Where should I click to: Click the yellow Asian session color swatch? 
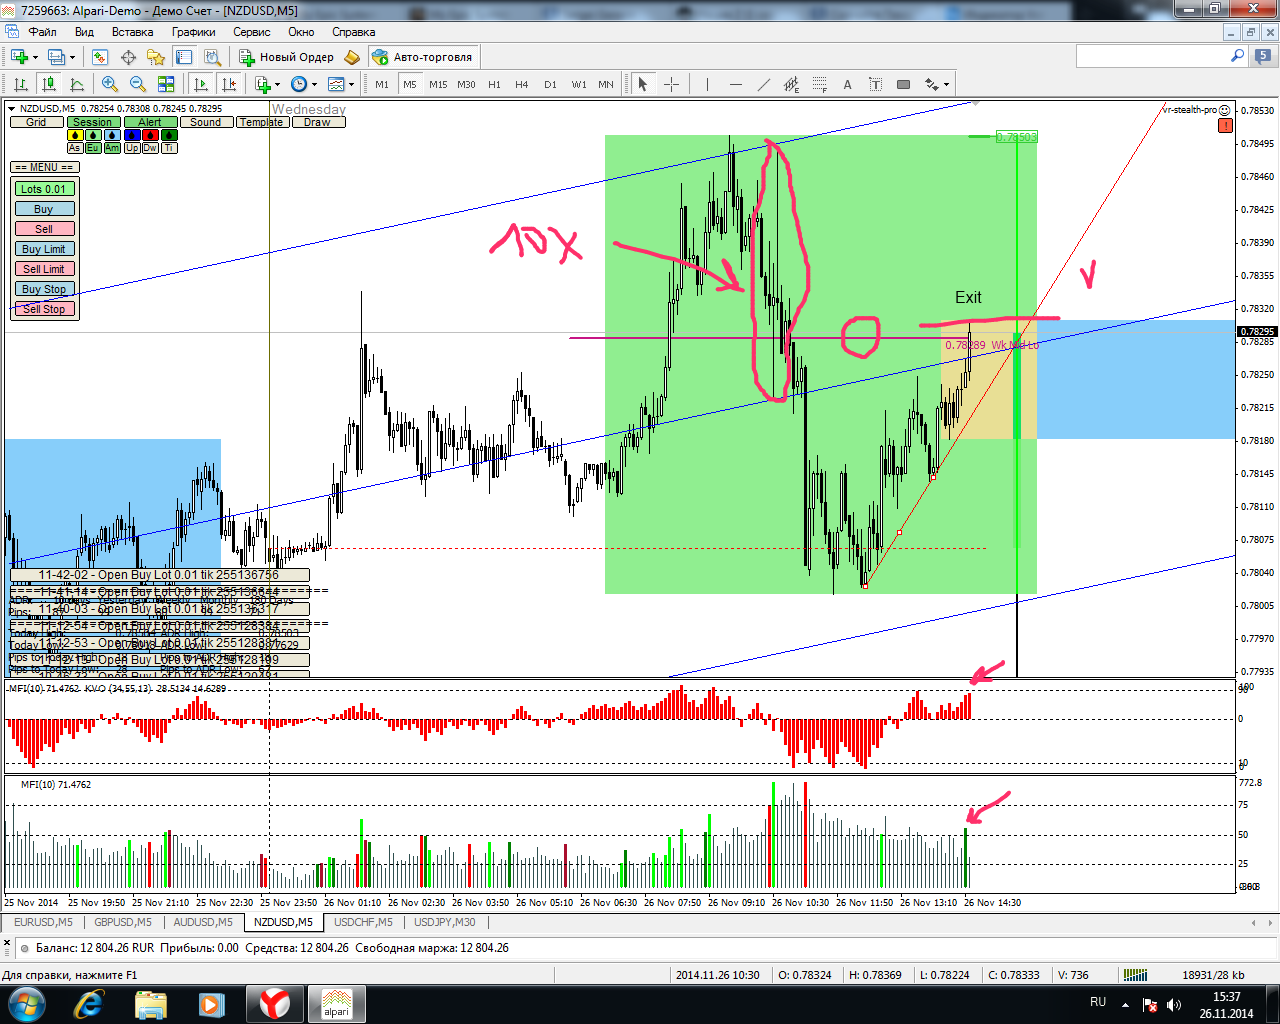pos(75,135)
